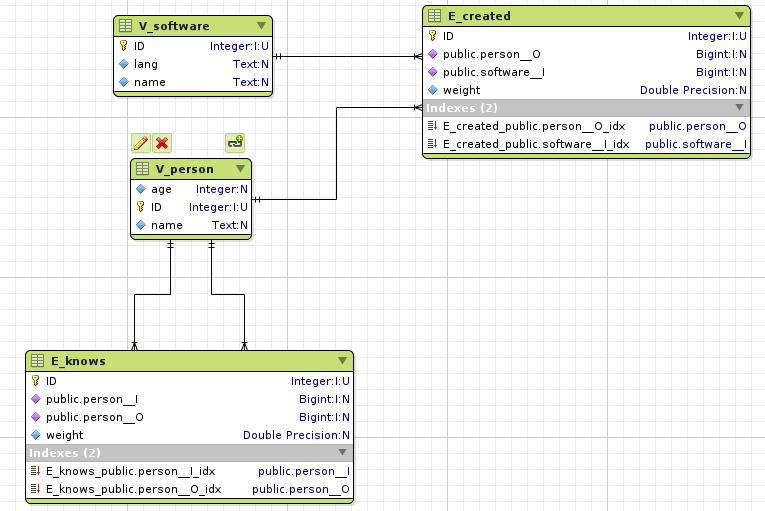Image resolution: width=765 pixels, height=511 pixels.
Task: Click the table icon in V_software header
Action: [x=125, y=26]
